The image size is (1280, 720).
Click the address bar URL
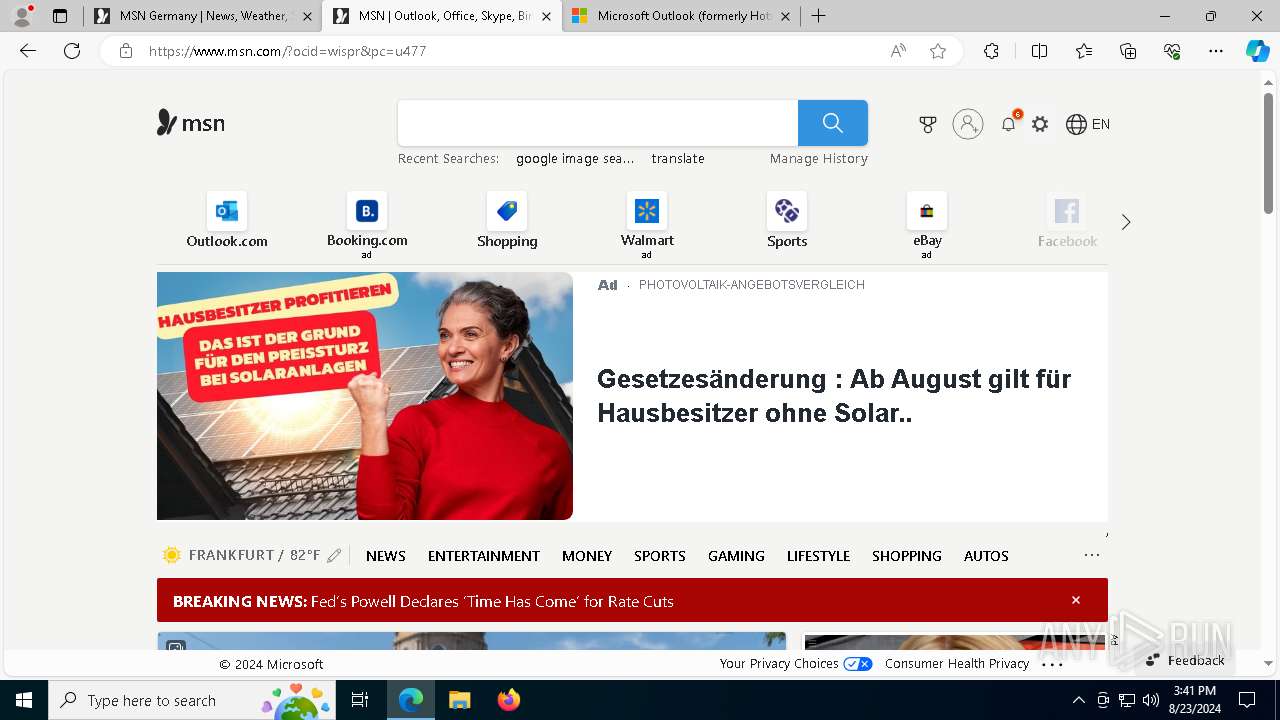[288, 51]
